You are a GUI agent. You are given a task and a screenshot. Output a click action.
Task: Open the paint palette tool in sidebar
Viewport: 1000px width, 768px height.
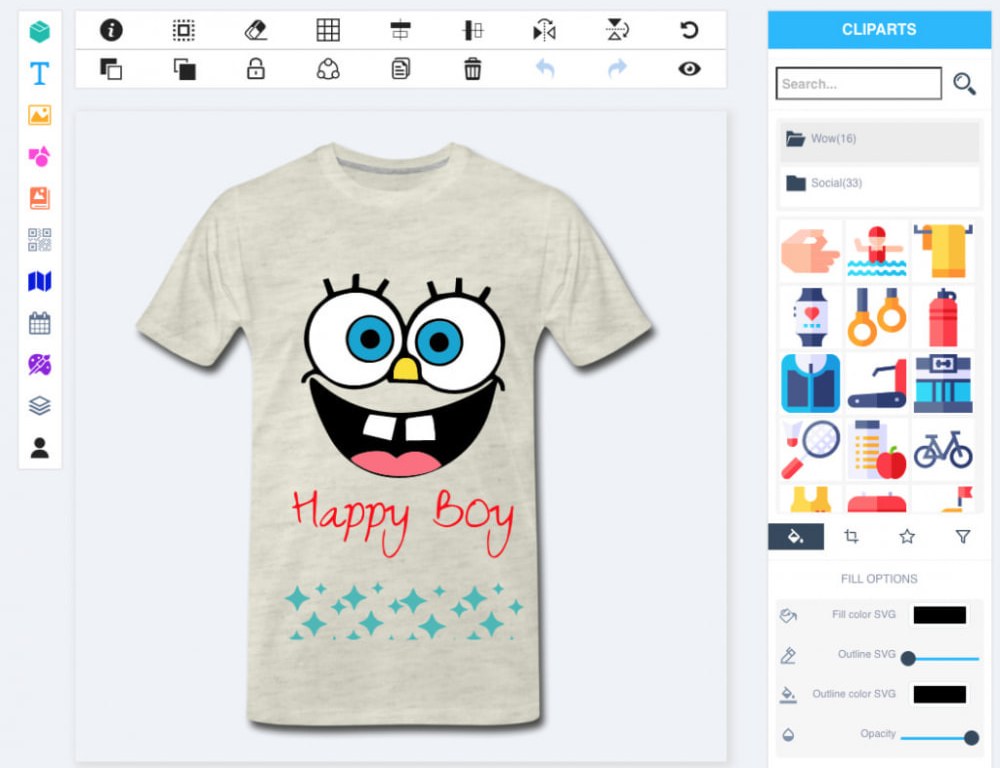tap(40, 365)
